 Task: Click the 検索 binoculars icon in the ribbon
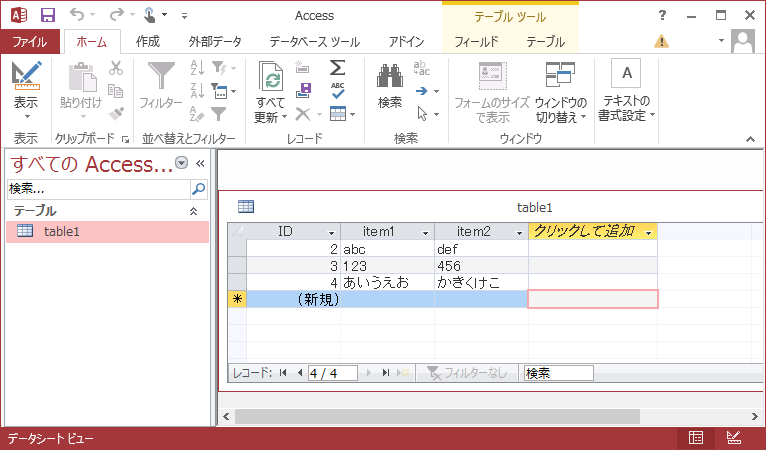(390, 76)
